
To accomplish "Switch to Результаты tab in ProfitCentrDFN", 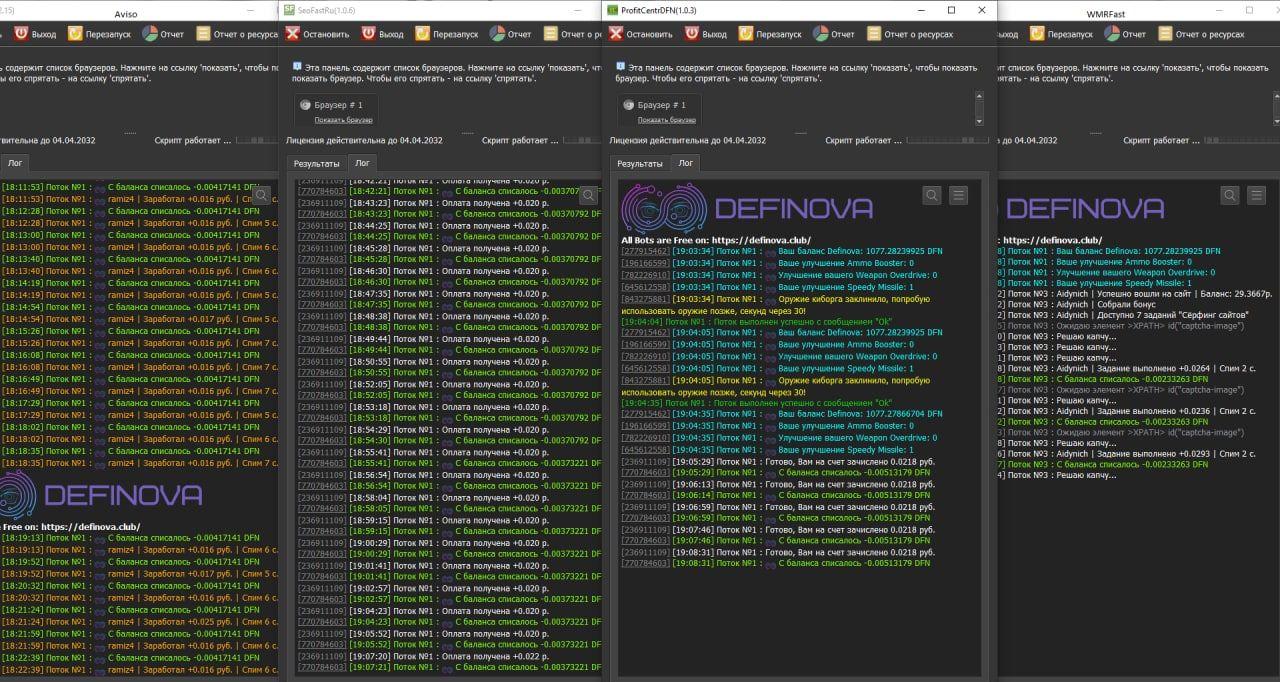I will click(x=639, y=163).
